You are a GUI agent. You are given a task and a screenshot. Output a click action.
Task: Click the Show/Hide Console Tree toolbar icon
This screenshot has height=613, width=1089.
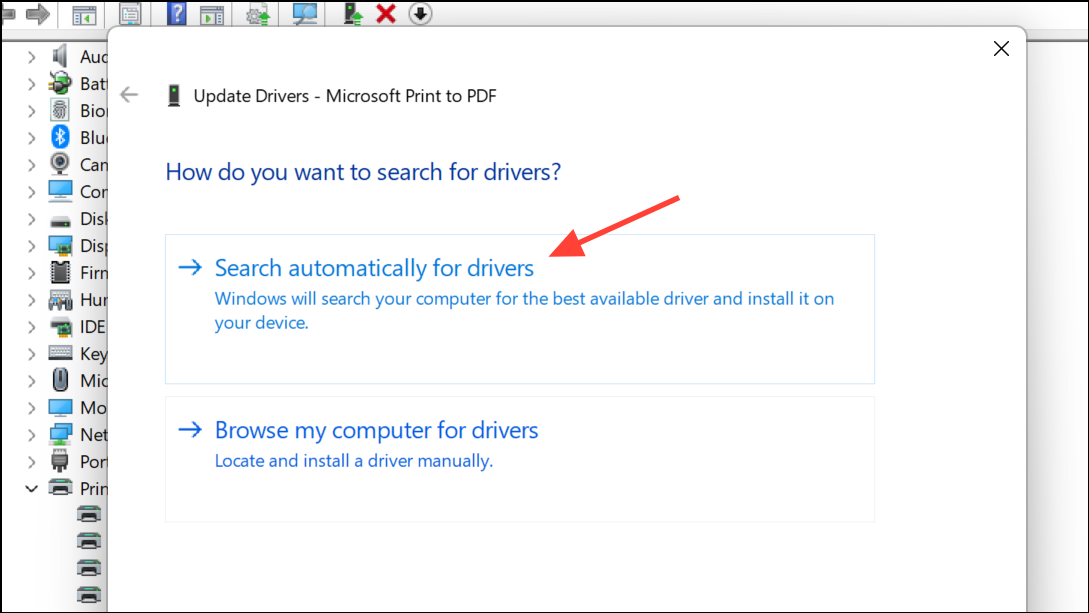click(85, 15)
